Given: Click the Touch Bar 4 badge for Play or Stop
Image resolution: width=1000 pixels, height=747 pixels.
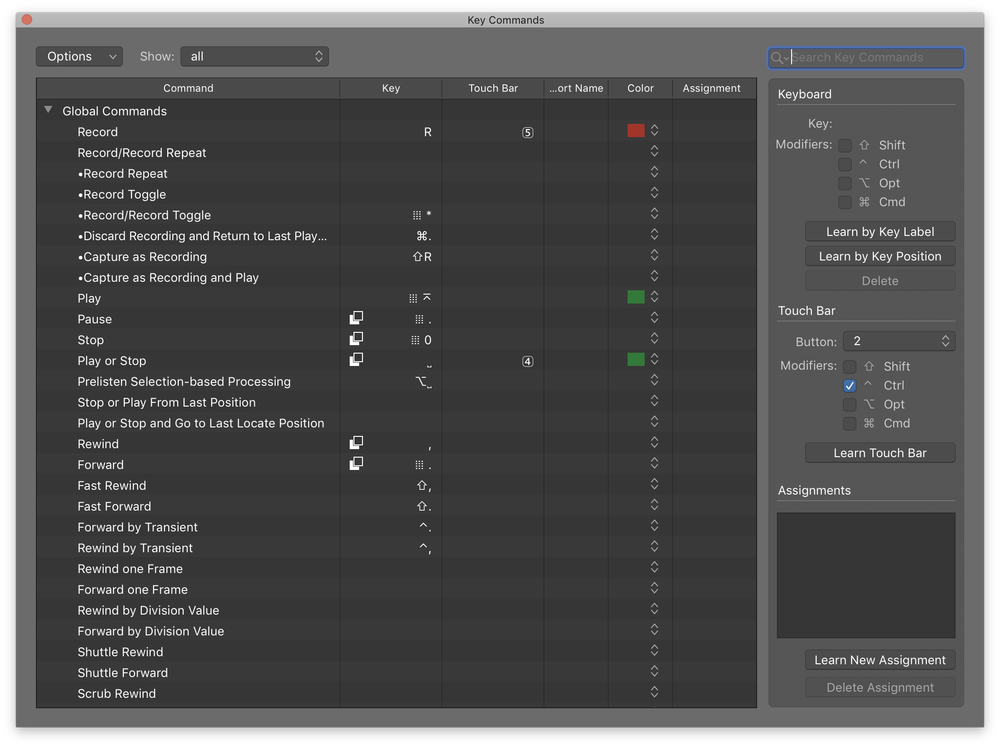Looking at the screenshot, I should pos(527,361).
